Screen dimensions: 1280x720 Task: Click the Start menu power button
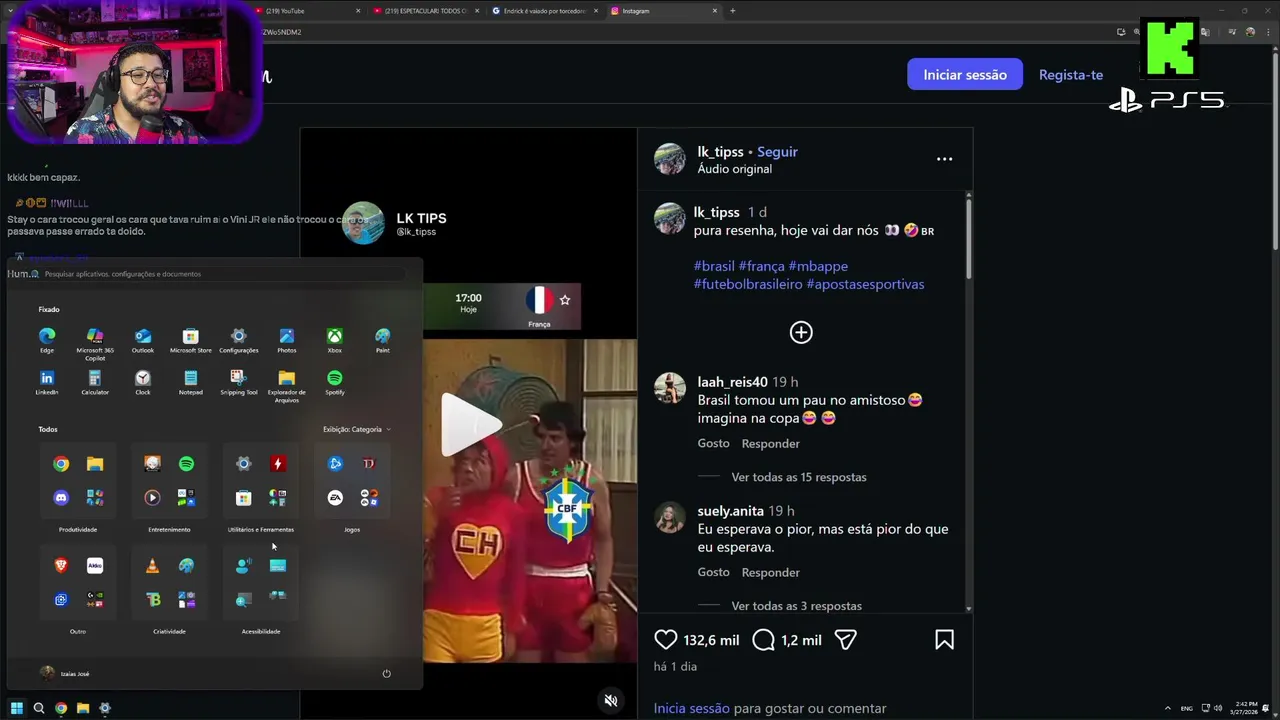[386, 673]
